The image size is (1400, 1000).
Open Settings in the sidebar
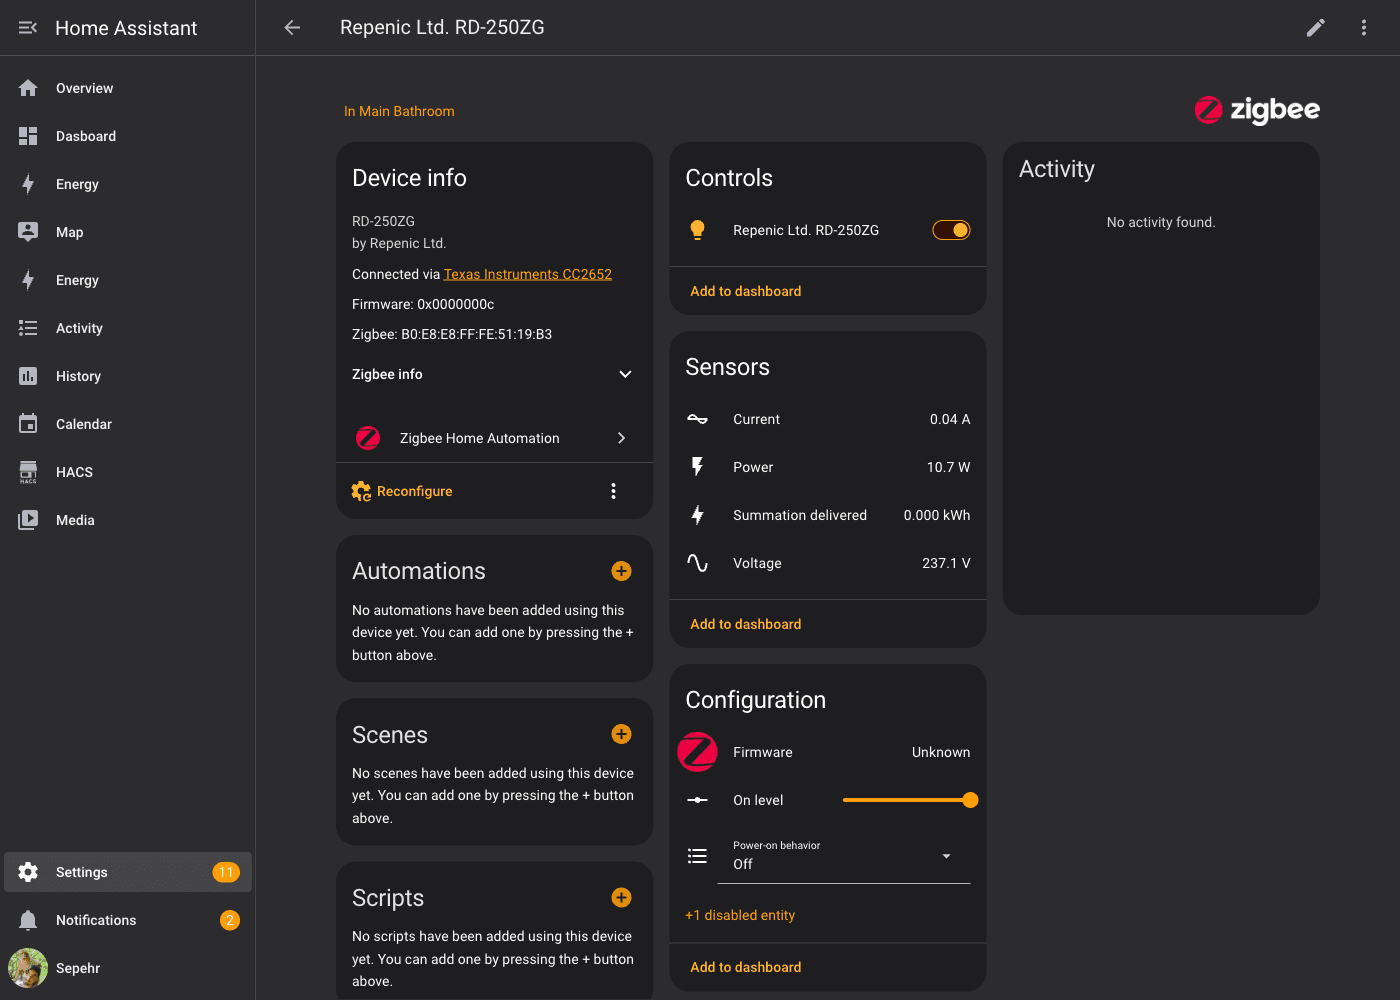(128, 872)
